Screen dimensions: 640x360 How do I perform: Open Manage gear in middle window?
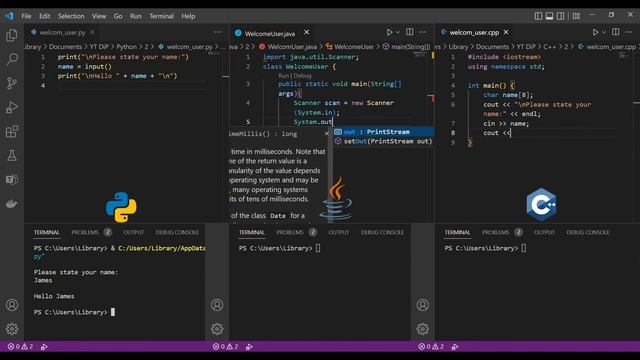(x=217, y=329)
